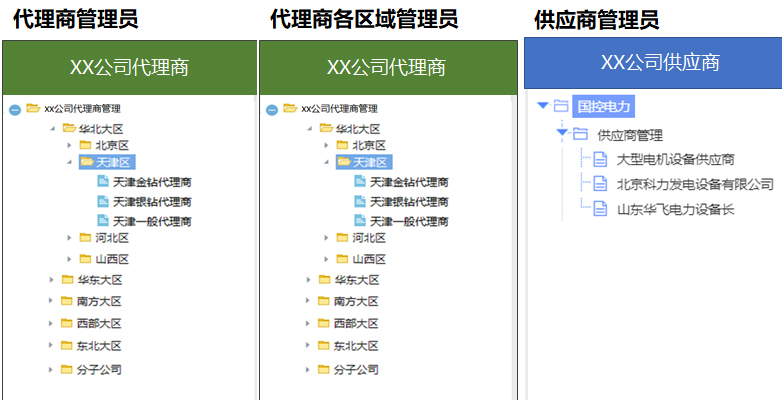Image resolution: width=782 pixels, height=400 pixels.
Task: Select 分子公司 label in the left tree
Action: pos(99,370)
